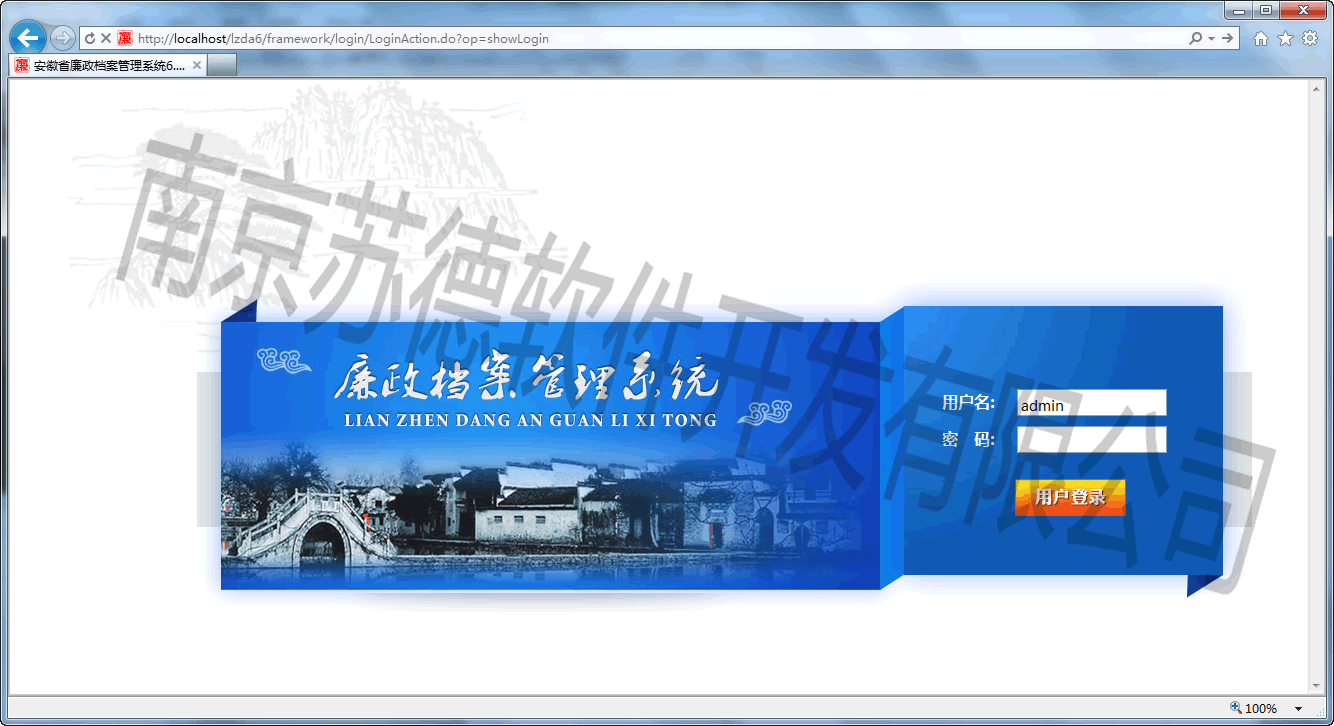1334x726 pixels.
Task: Click the page scrollbar down arrow
Action: [1316, 687]
